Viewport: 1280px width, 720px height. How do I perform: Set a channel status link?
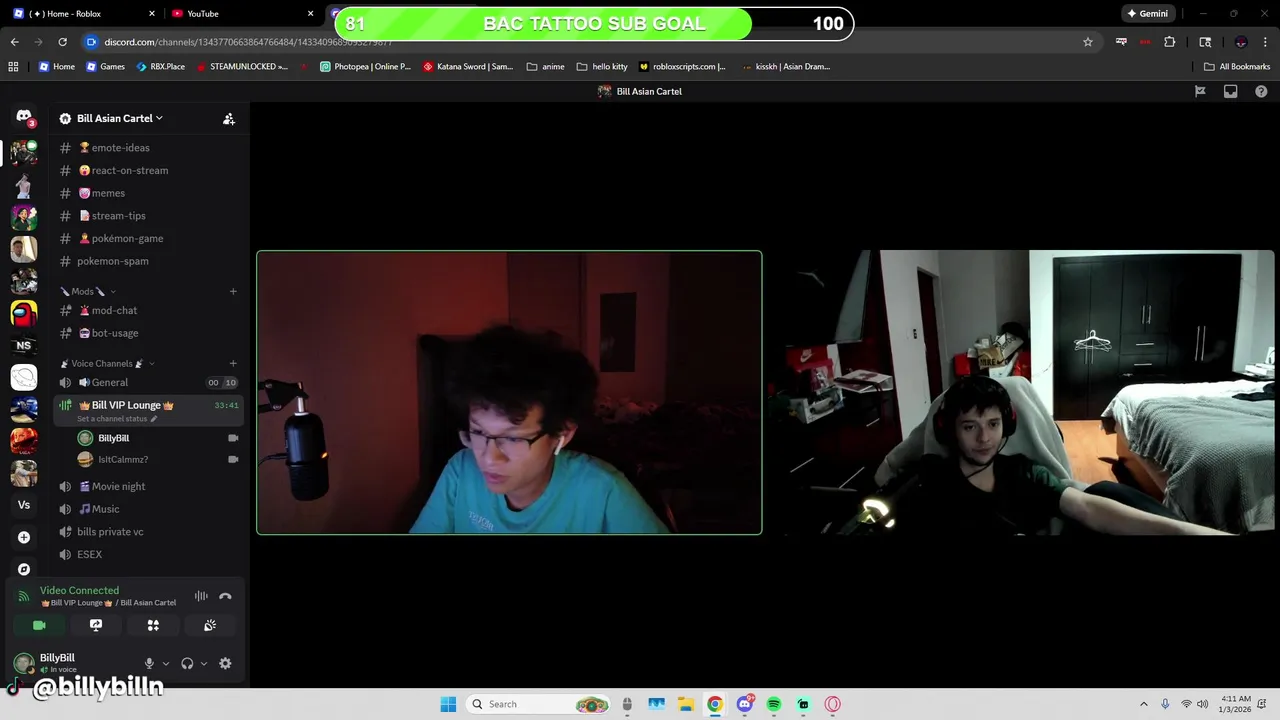click(117, 418)
